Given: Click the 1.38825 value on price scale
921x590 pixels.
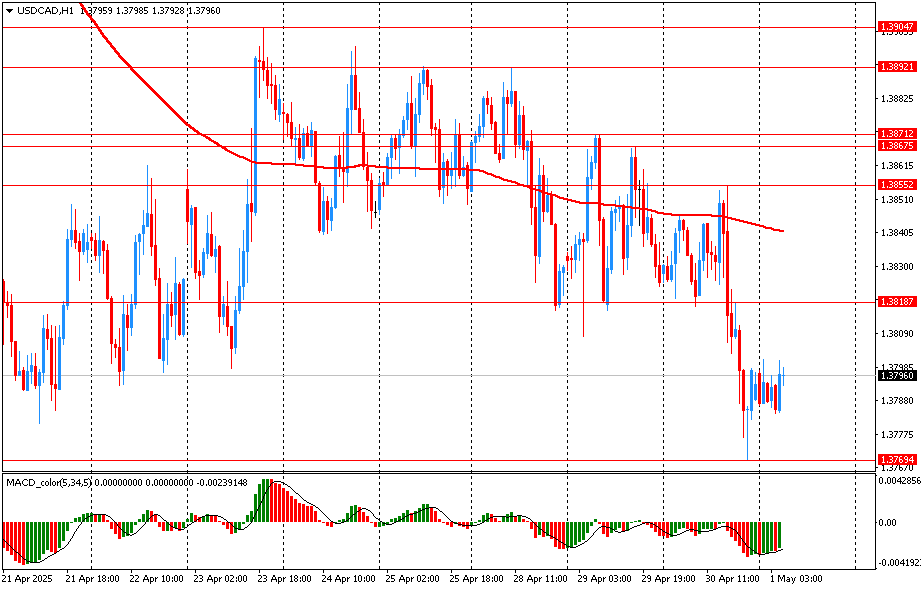Looking at the screenshot, I should coord(896,99).
